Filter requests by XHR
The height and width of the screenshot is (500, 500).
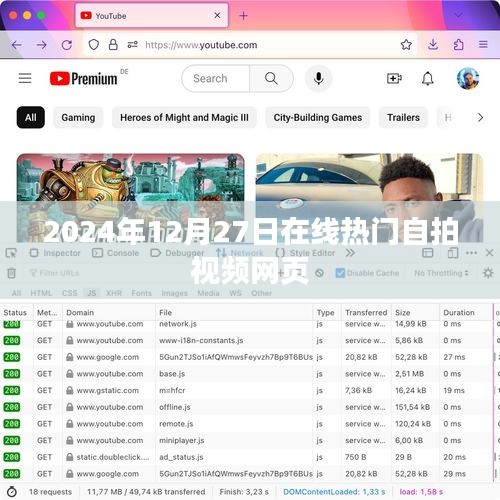114,293
